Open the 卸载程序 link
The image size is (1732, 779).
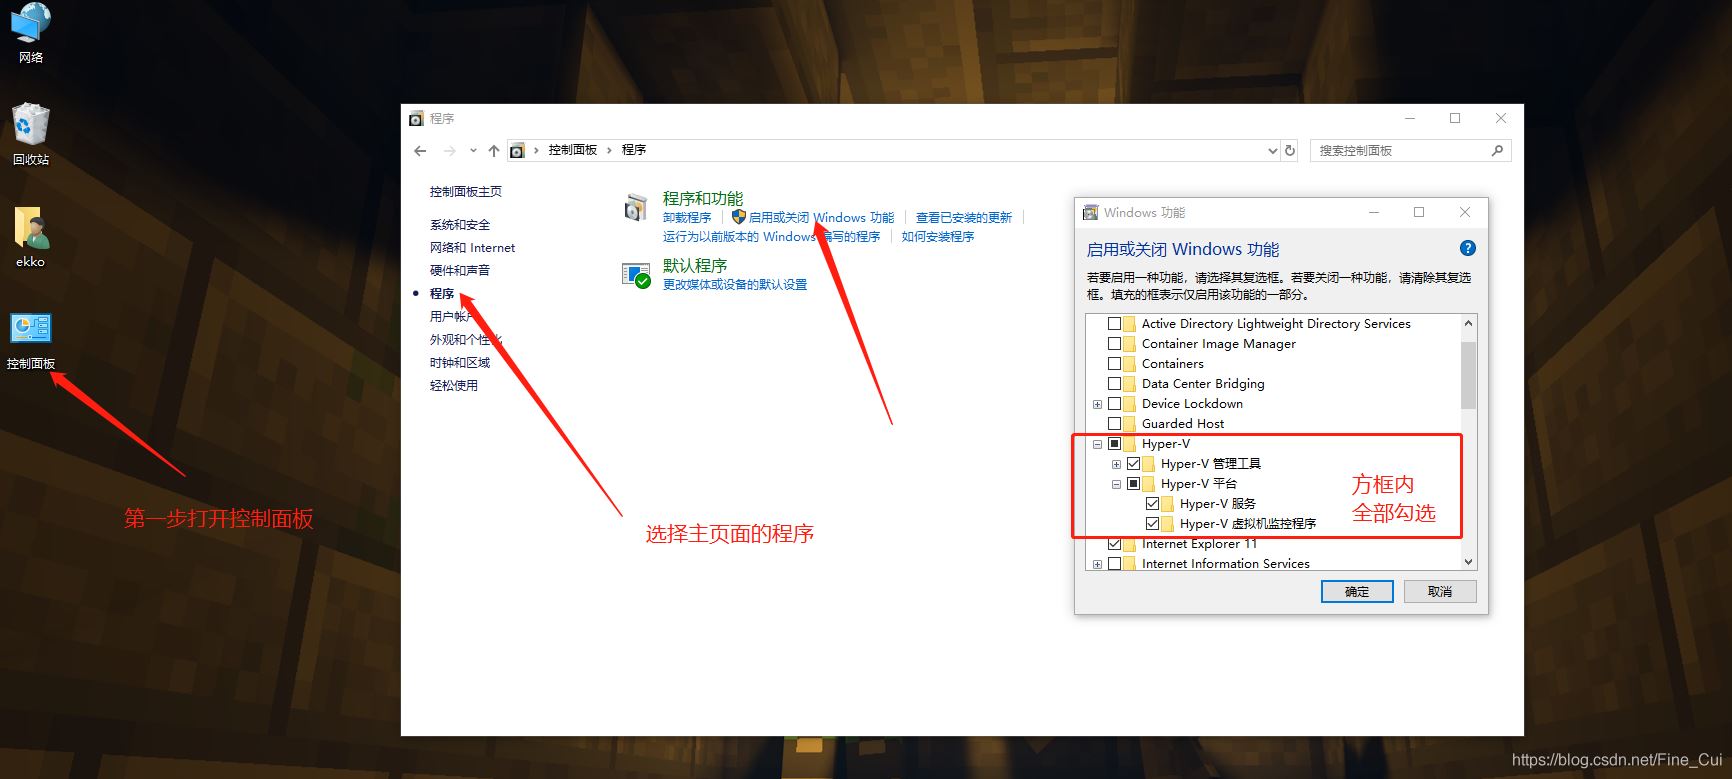pos(687,218)
